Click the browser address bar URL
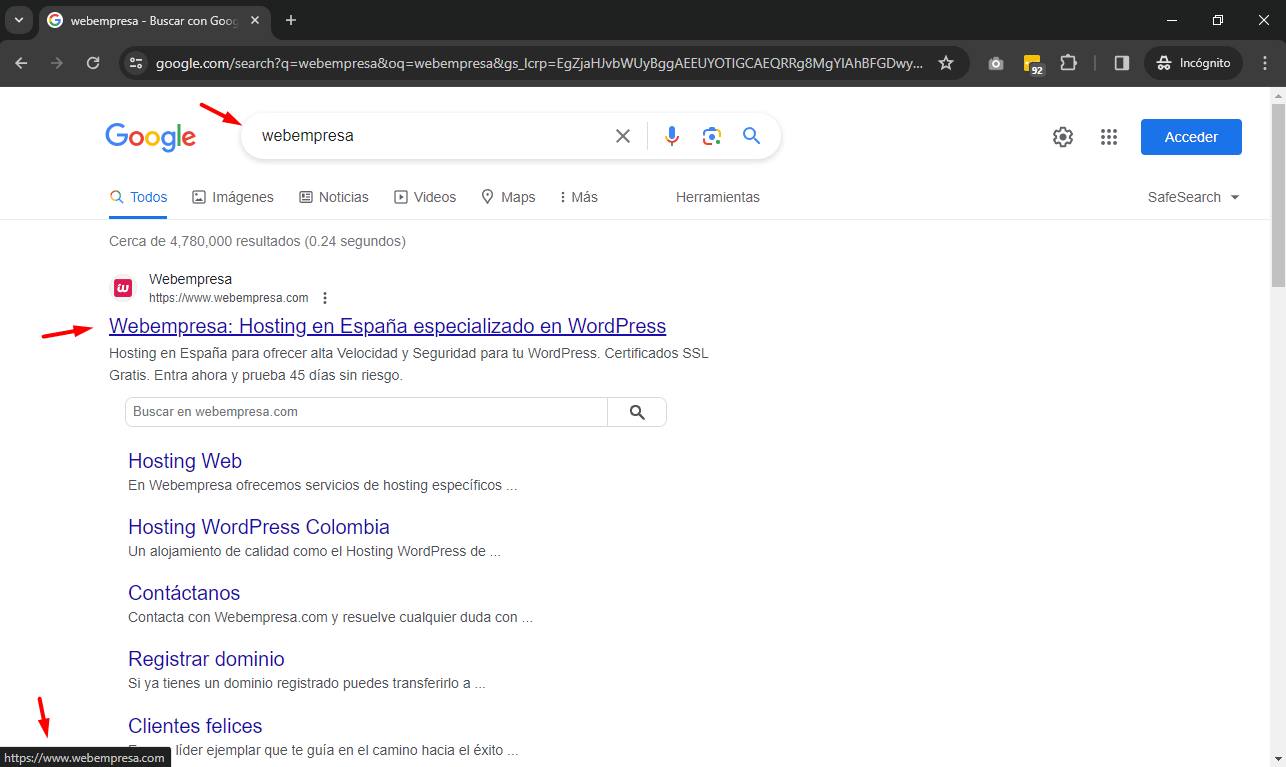This screenshot has width=1286, height=767. click(539, 63)
